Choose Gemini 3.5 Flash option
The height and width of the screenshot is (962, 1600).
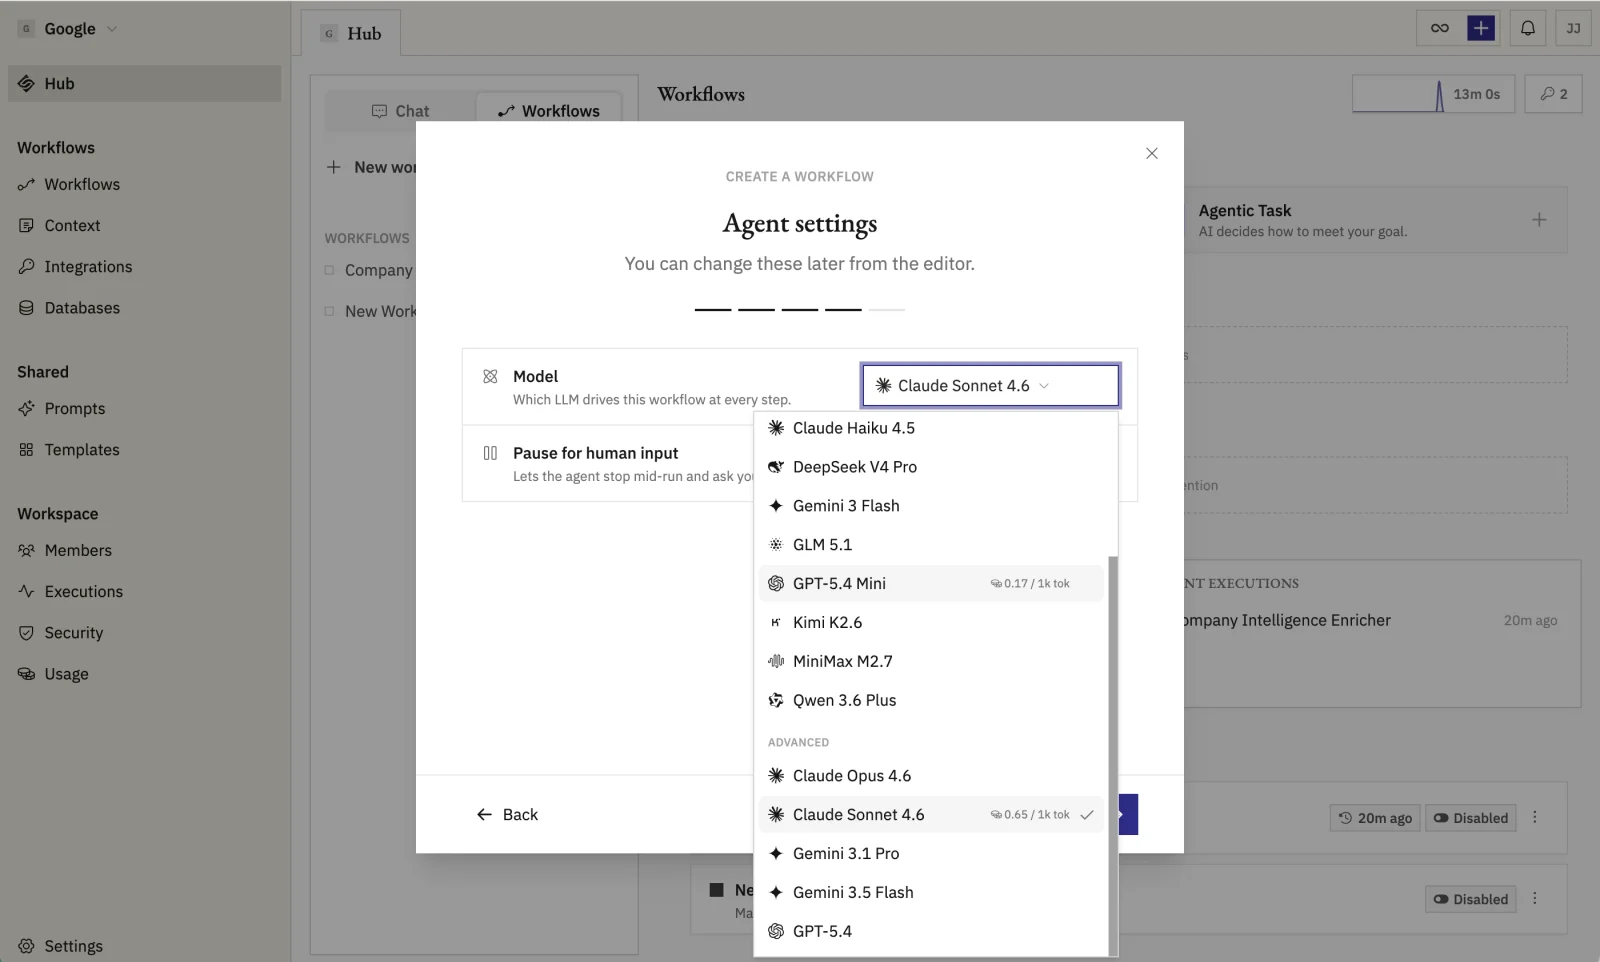click(x=931, y=893)
